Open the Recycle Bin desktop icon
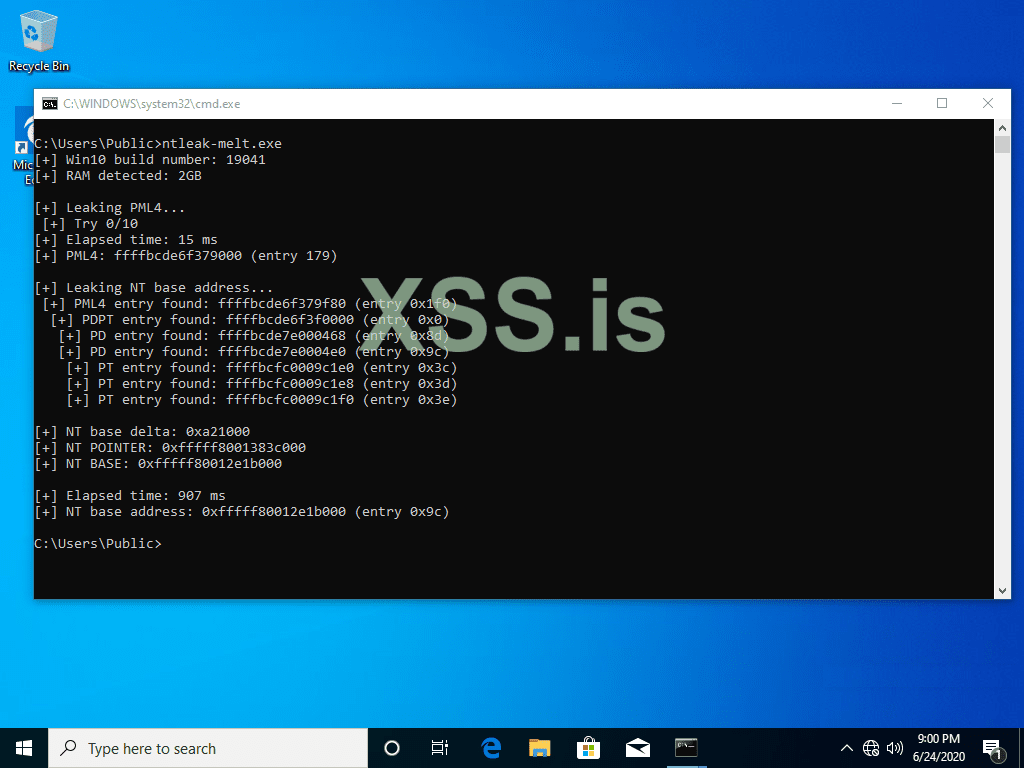Image resolution: width=1024 pixels, height=768 pixels. tap(39, 41)
